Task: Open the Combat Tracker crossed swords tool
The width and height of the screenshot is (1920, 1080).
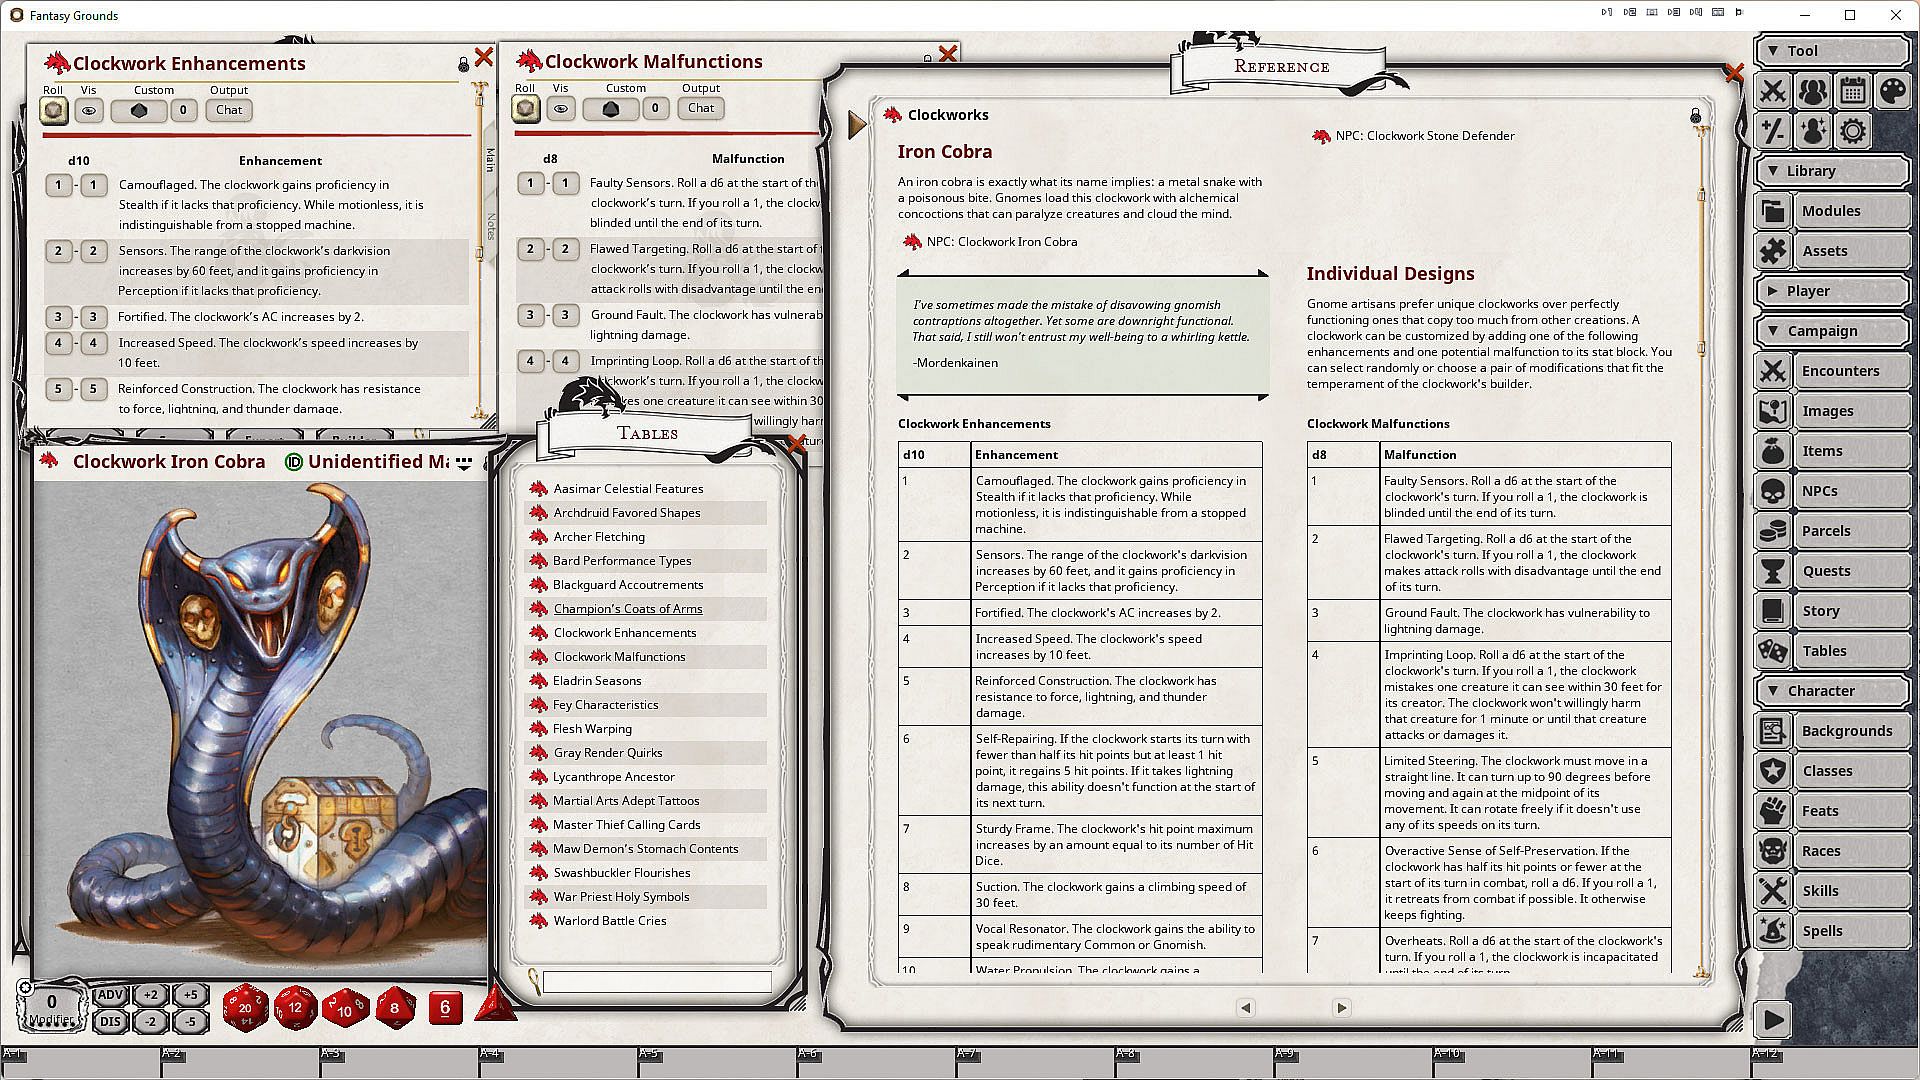Action: [1773, 91]
